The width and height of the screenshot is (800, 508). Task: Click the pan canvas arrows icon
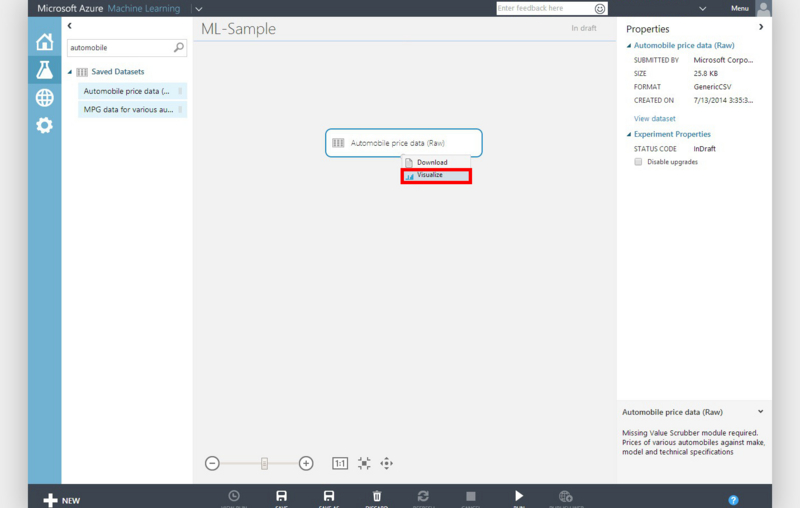click(387, 463)
